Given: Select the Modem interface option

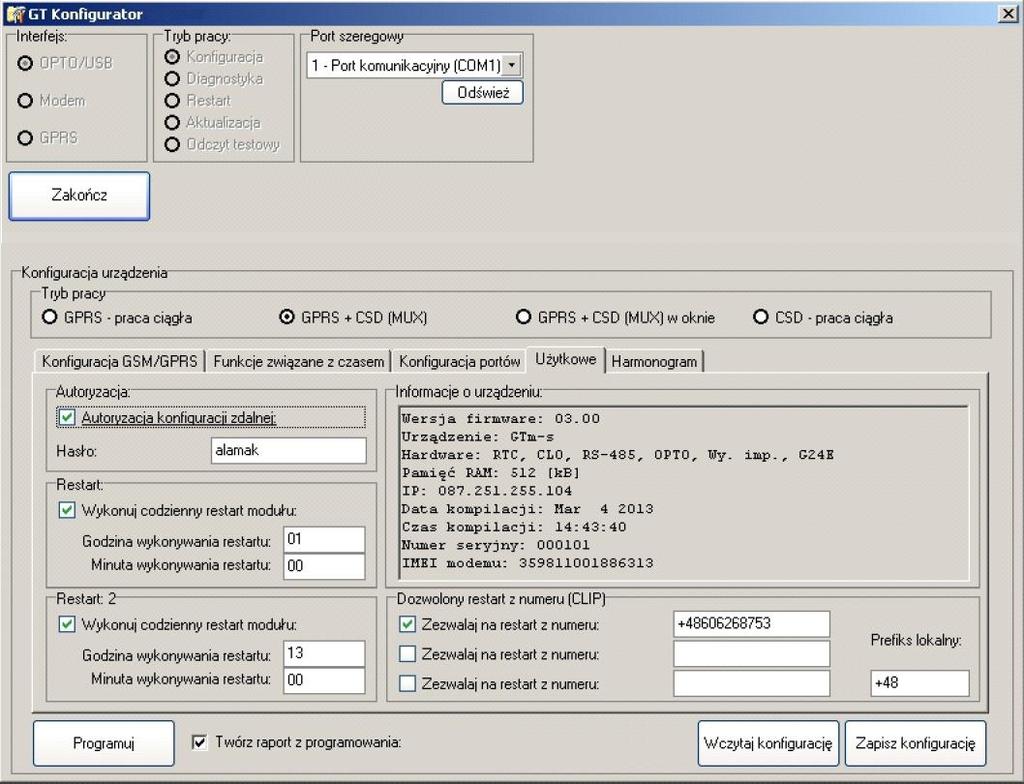Looking at the screenshot, I should pyautogui.click(x=25, y=101).
